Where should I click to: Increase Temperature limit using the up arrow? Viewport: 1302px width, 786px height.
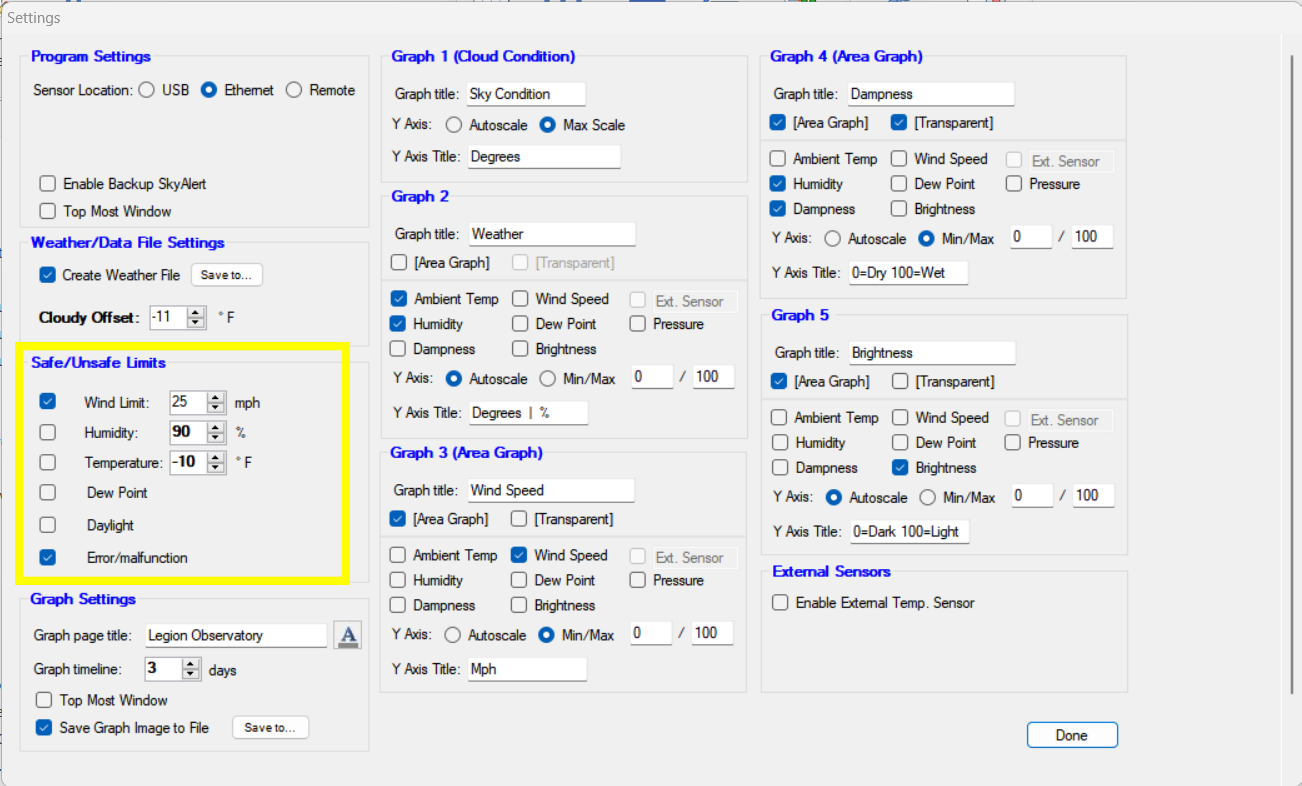[x=216, y=458]
